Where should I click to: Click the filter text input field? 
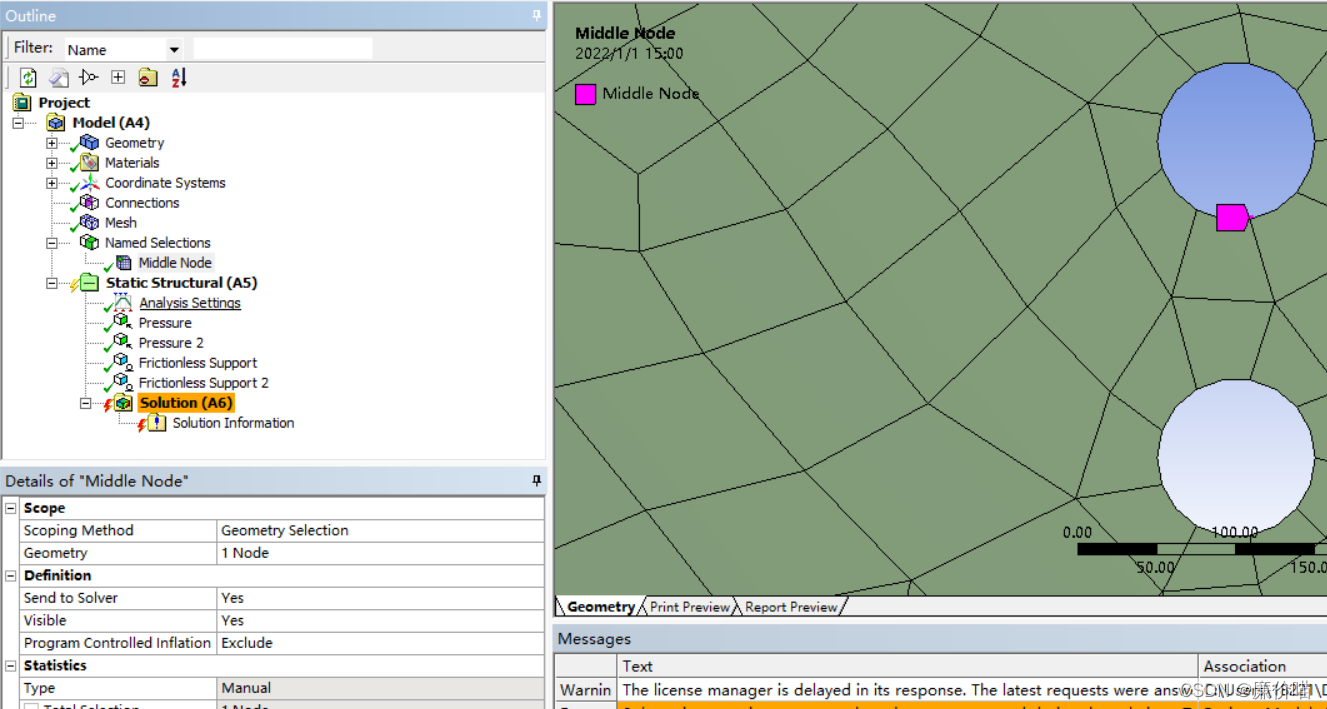[282, 49]
